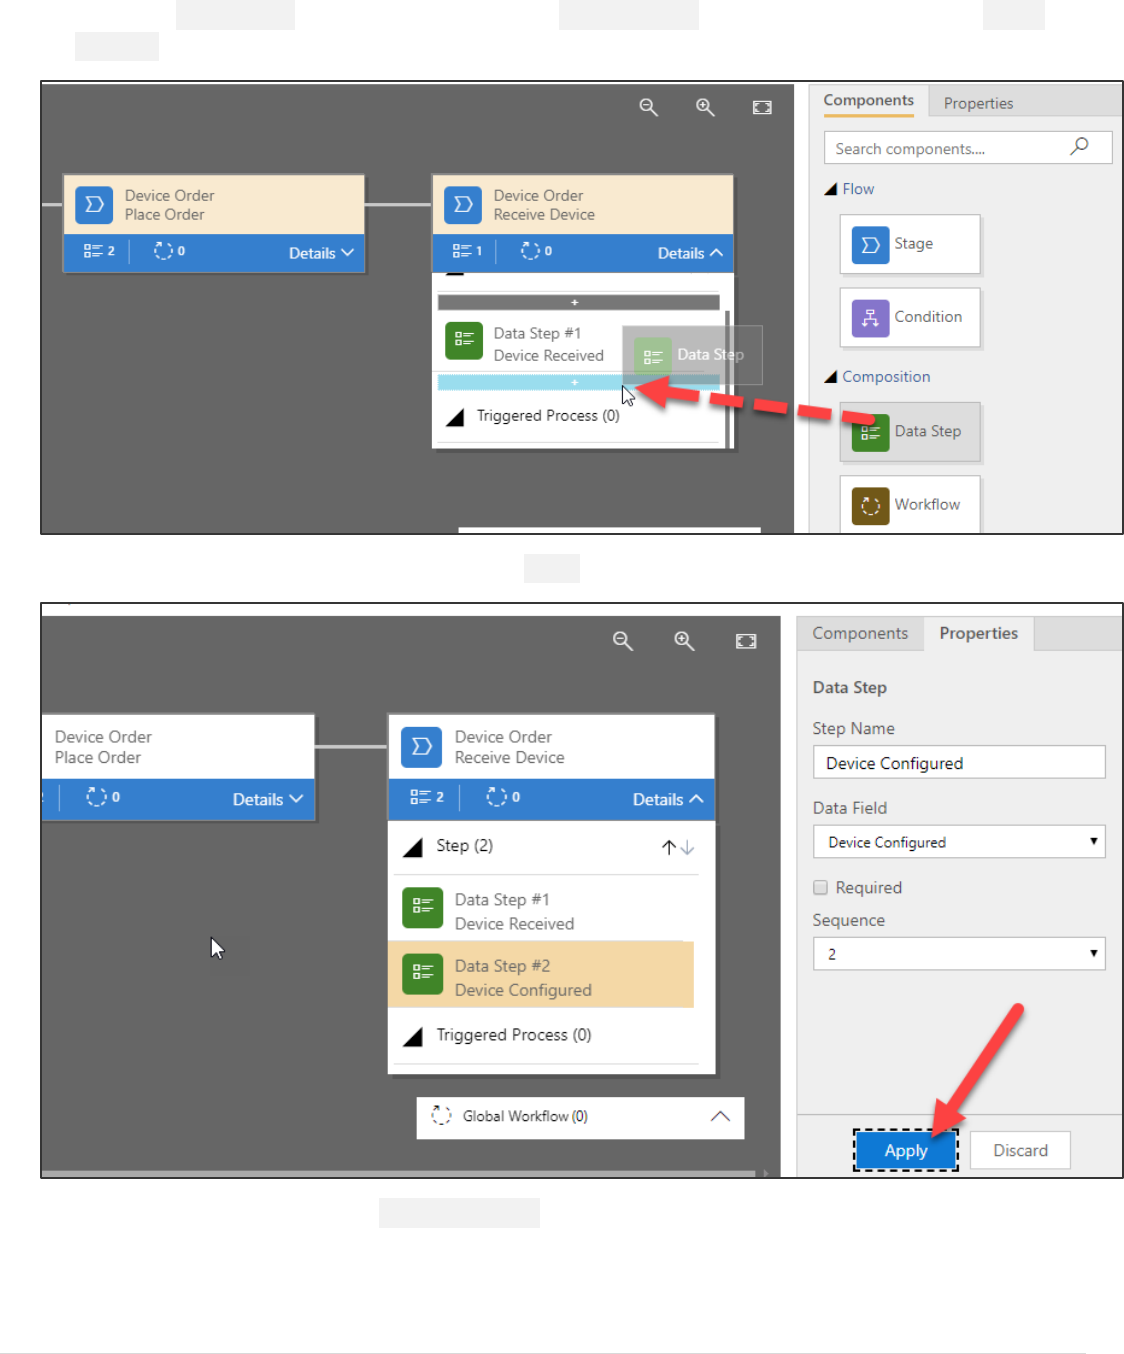The height and width of the screenshot is (1354, 1124).
Task: Toggle the Required checkbox
Action: (821, 887)
